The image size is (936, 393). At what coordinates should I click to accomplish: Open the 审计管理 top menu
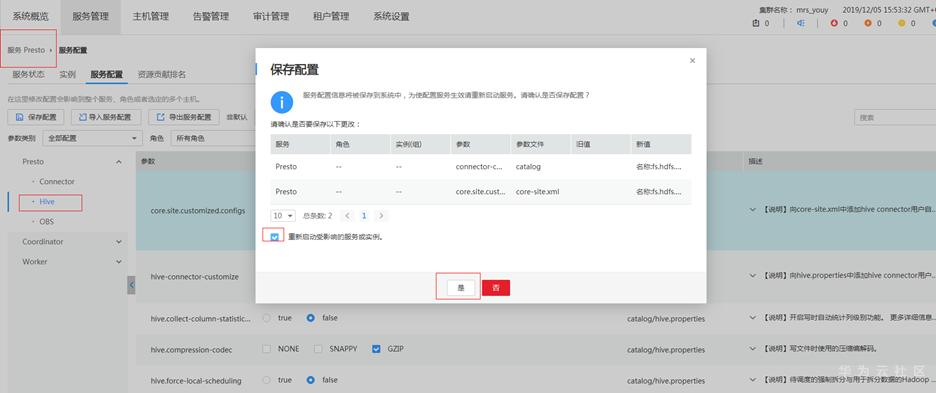271,17
